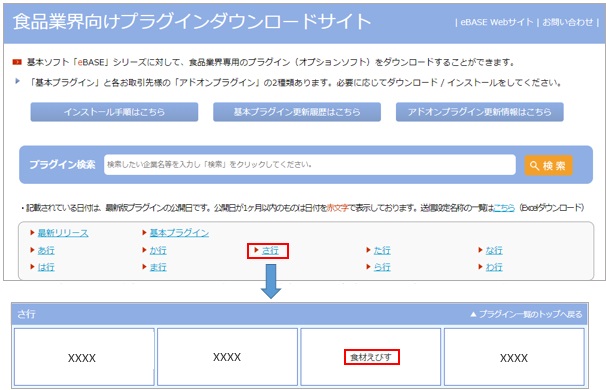Jump to the た行 section
Image resolution: width=606 pixels, height=390 pixels.
pos(382,250)
